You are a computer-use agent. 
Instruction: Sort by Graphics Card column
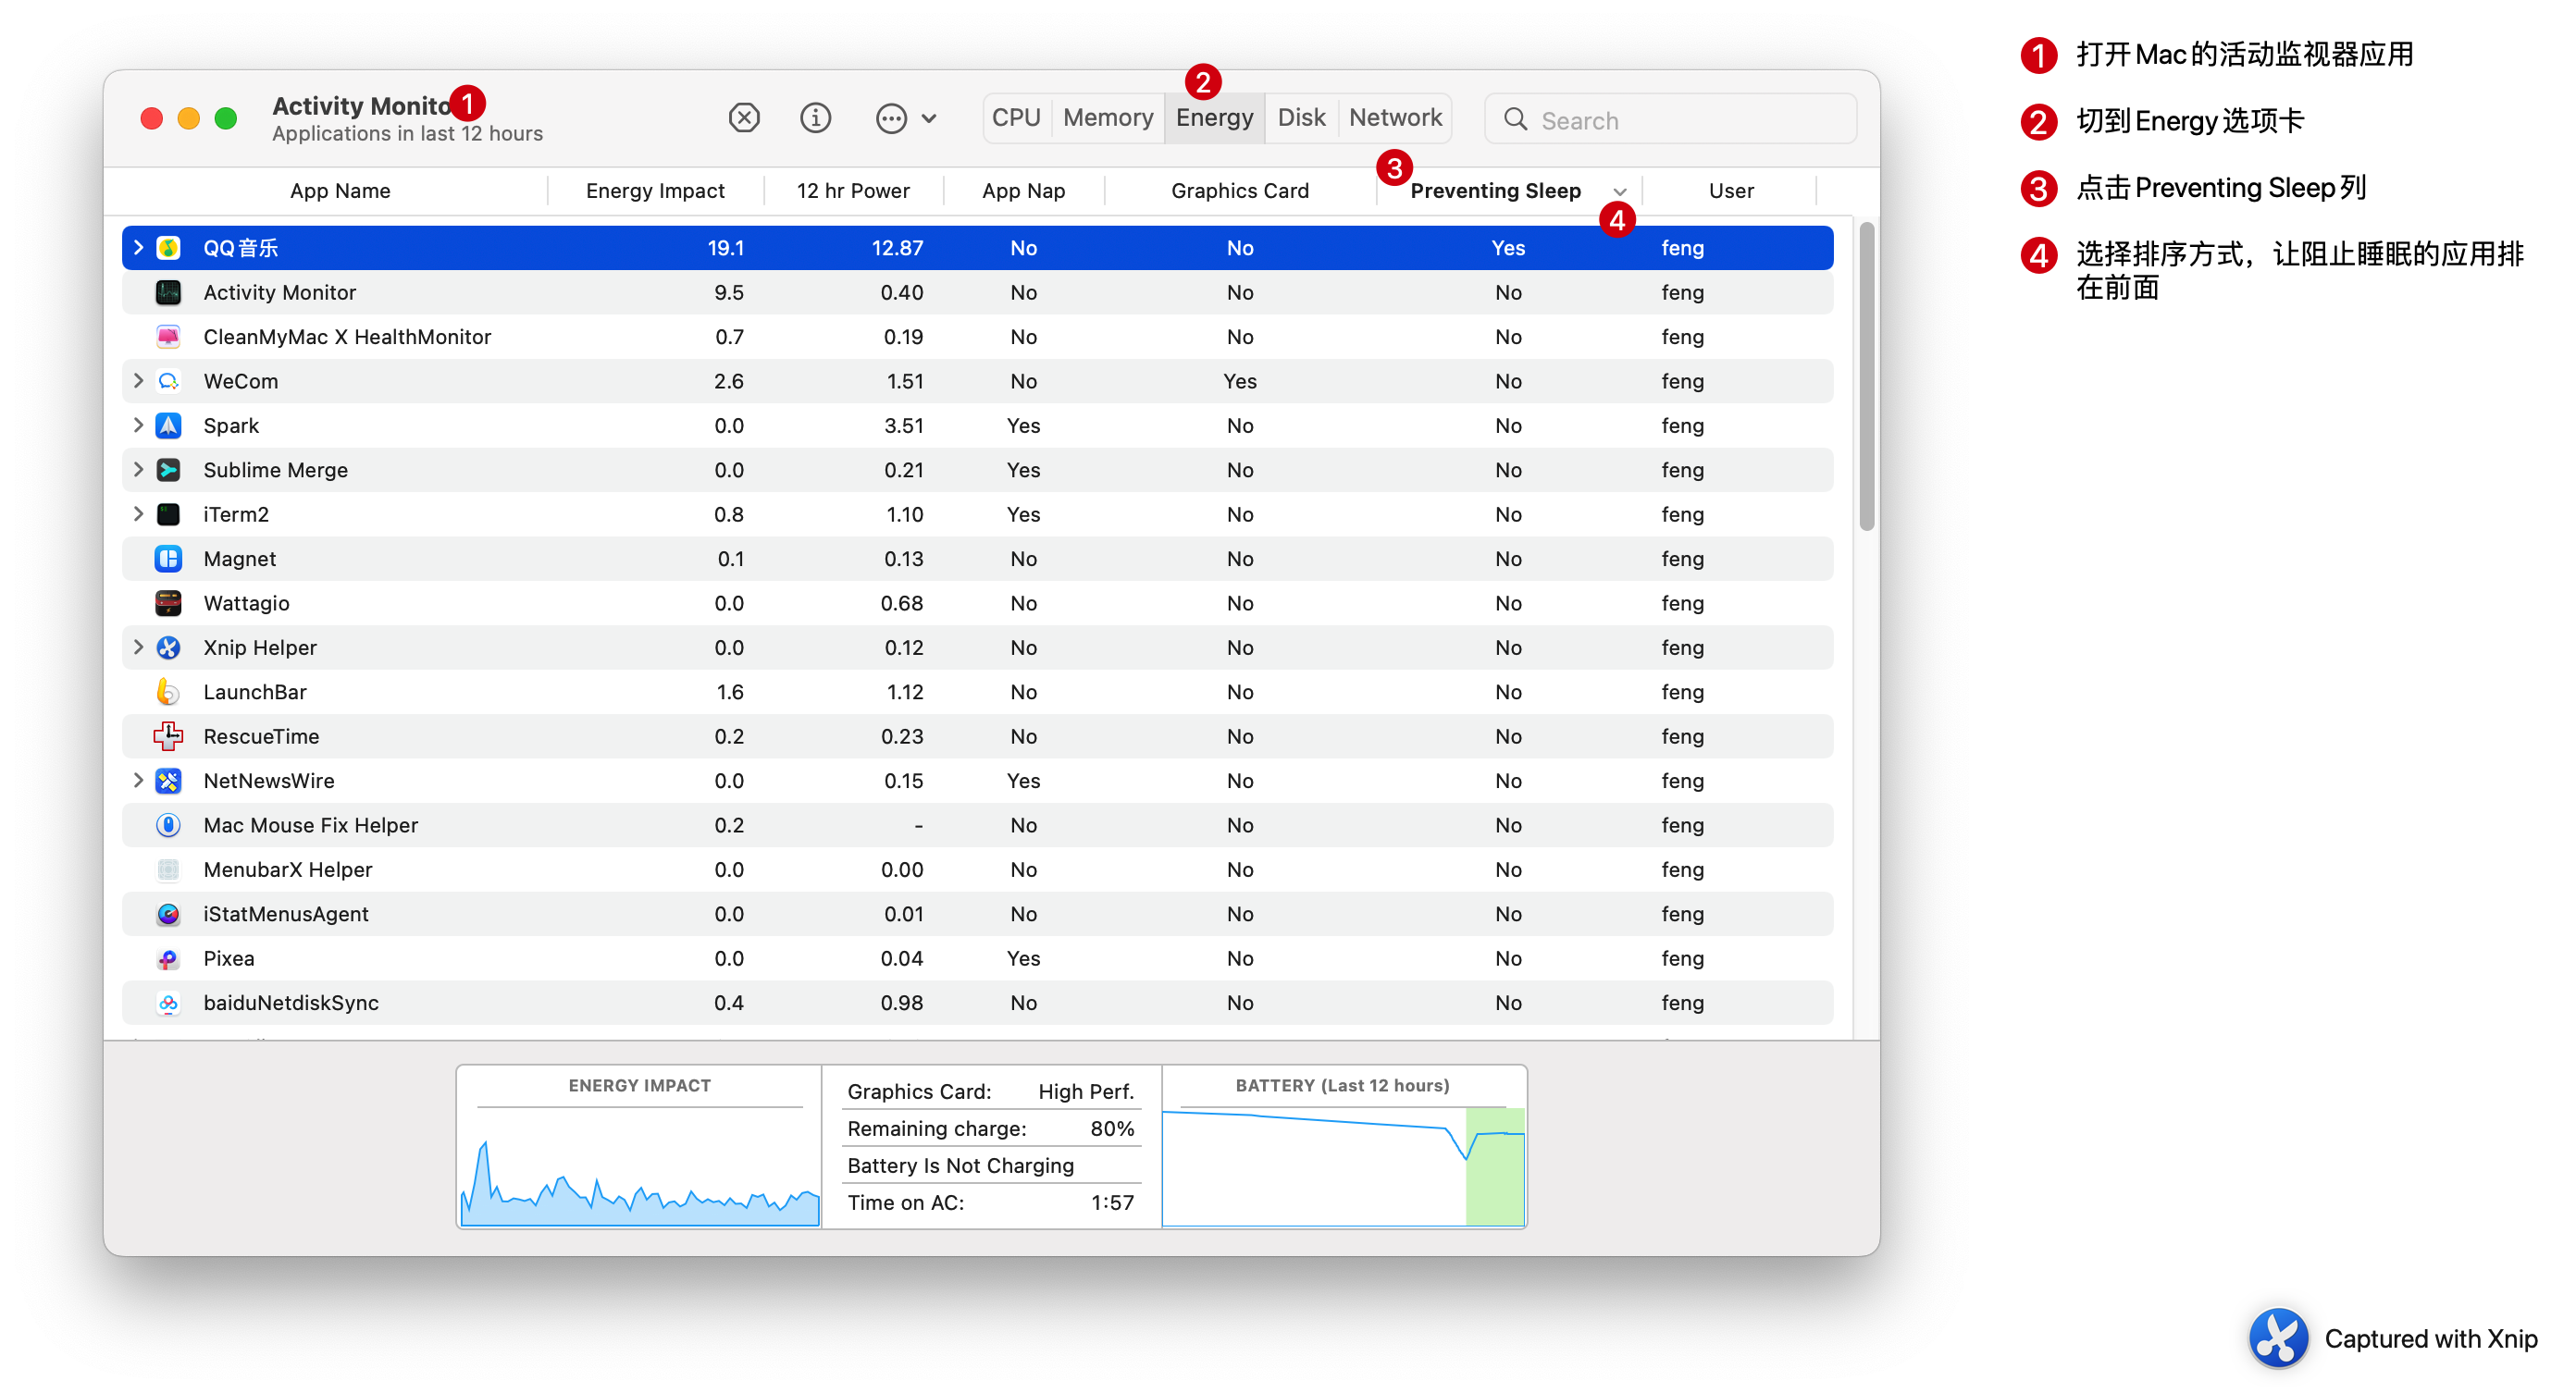[1239, 190]
